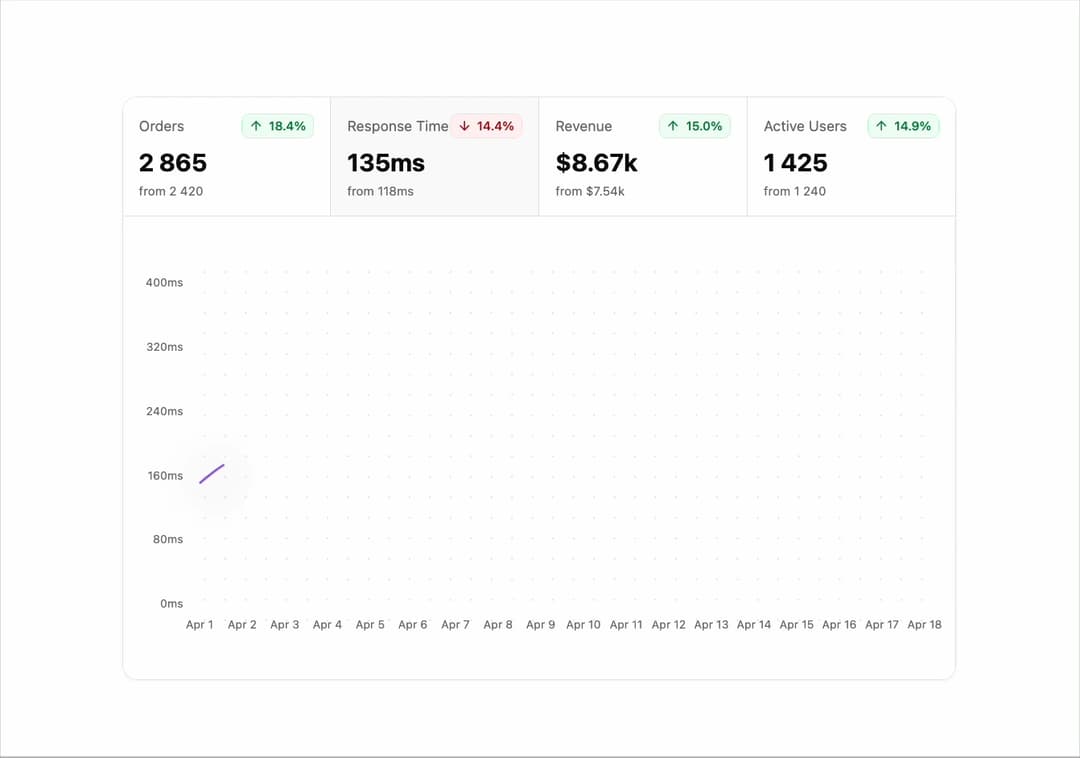Click the Apr 10 axis label

(583, 624)
